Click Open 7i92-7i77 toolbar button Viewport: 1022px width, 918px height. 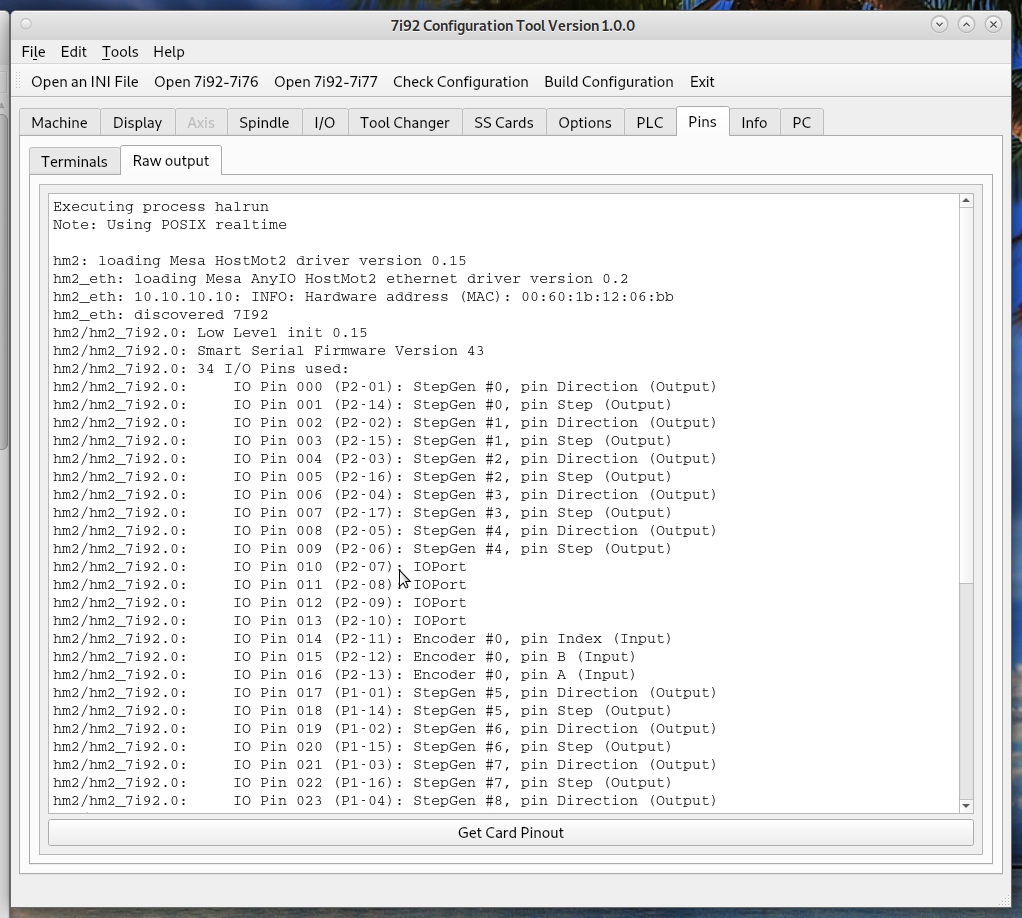[x=325, y=81]
